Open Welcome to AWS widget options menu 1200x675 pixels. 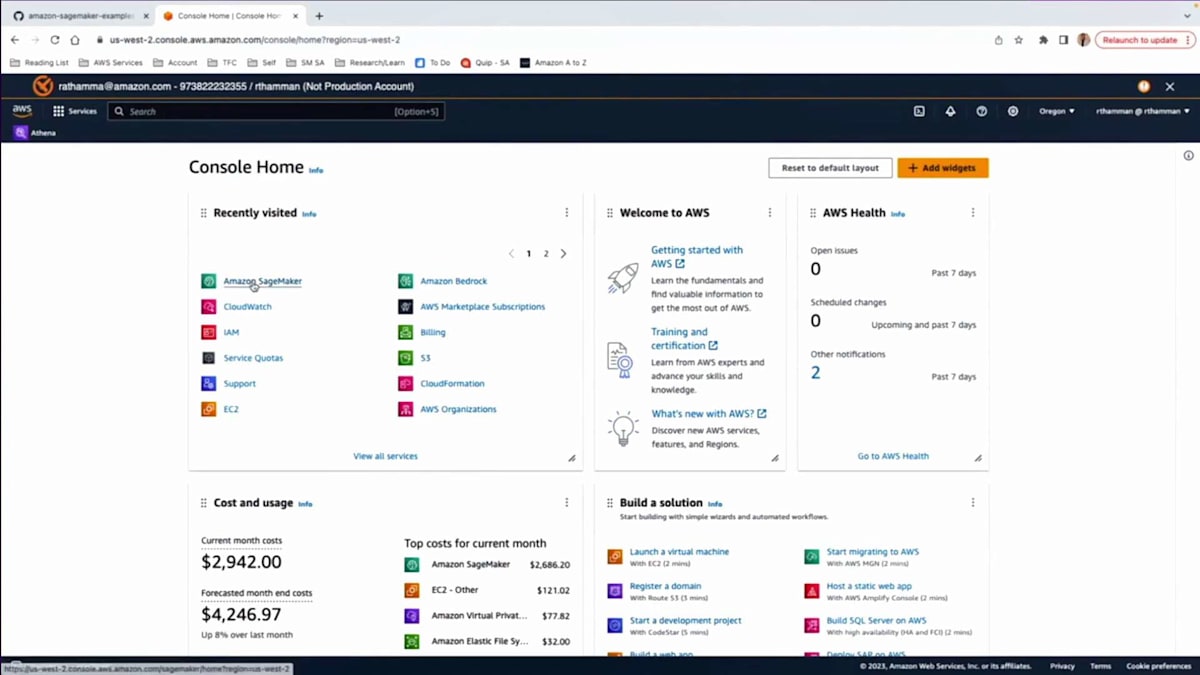[769, 213]
